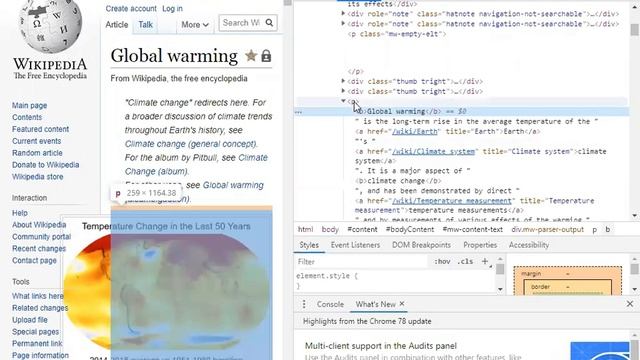Toggle the :hov element state button
This screenshot has height=360, width=640.
(442, 261)
